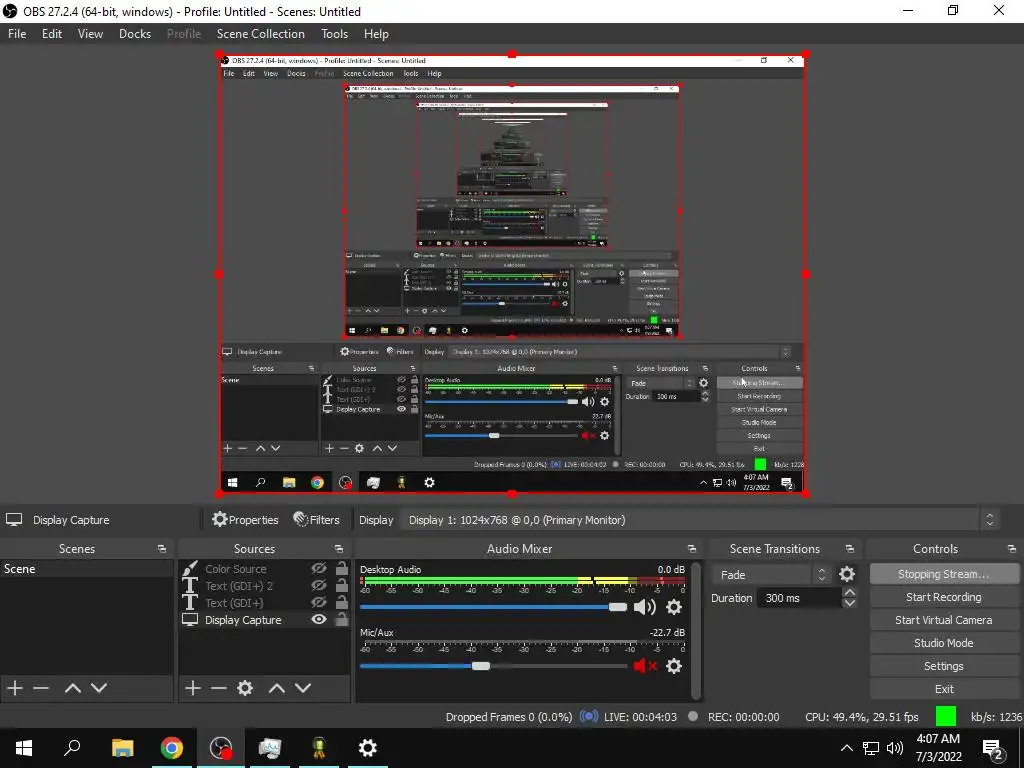Open the Scene Collection menu

click(261, 34)
